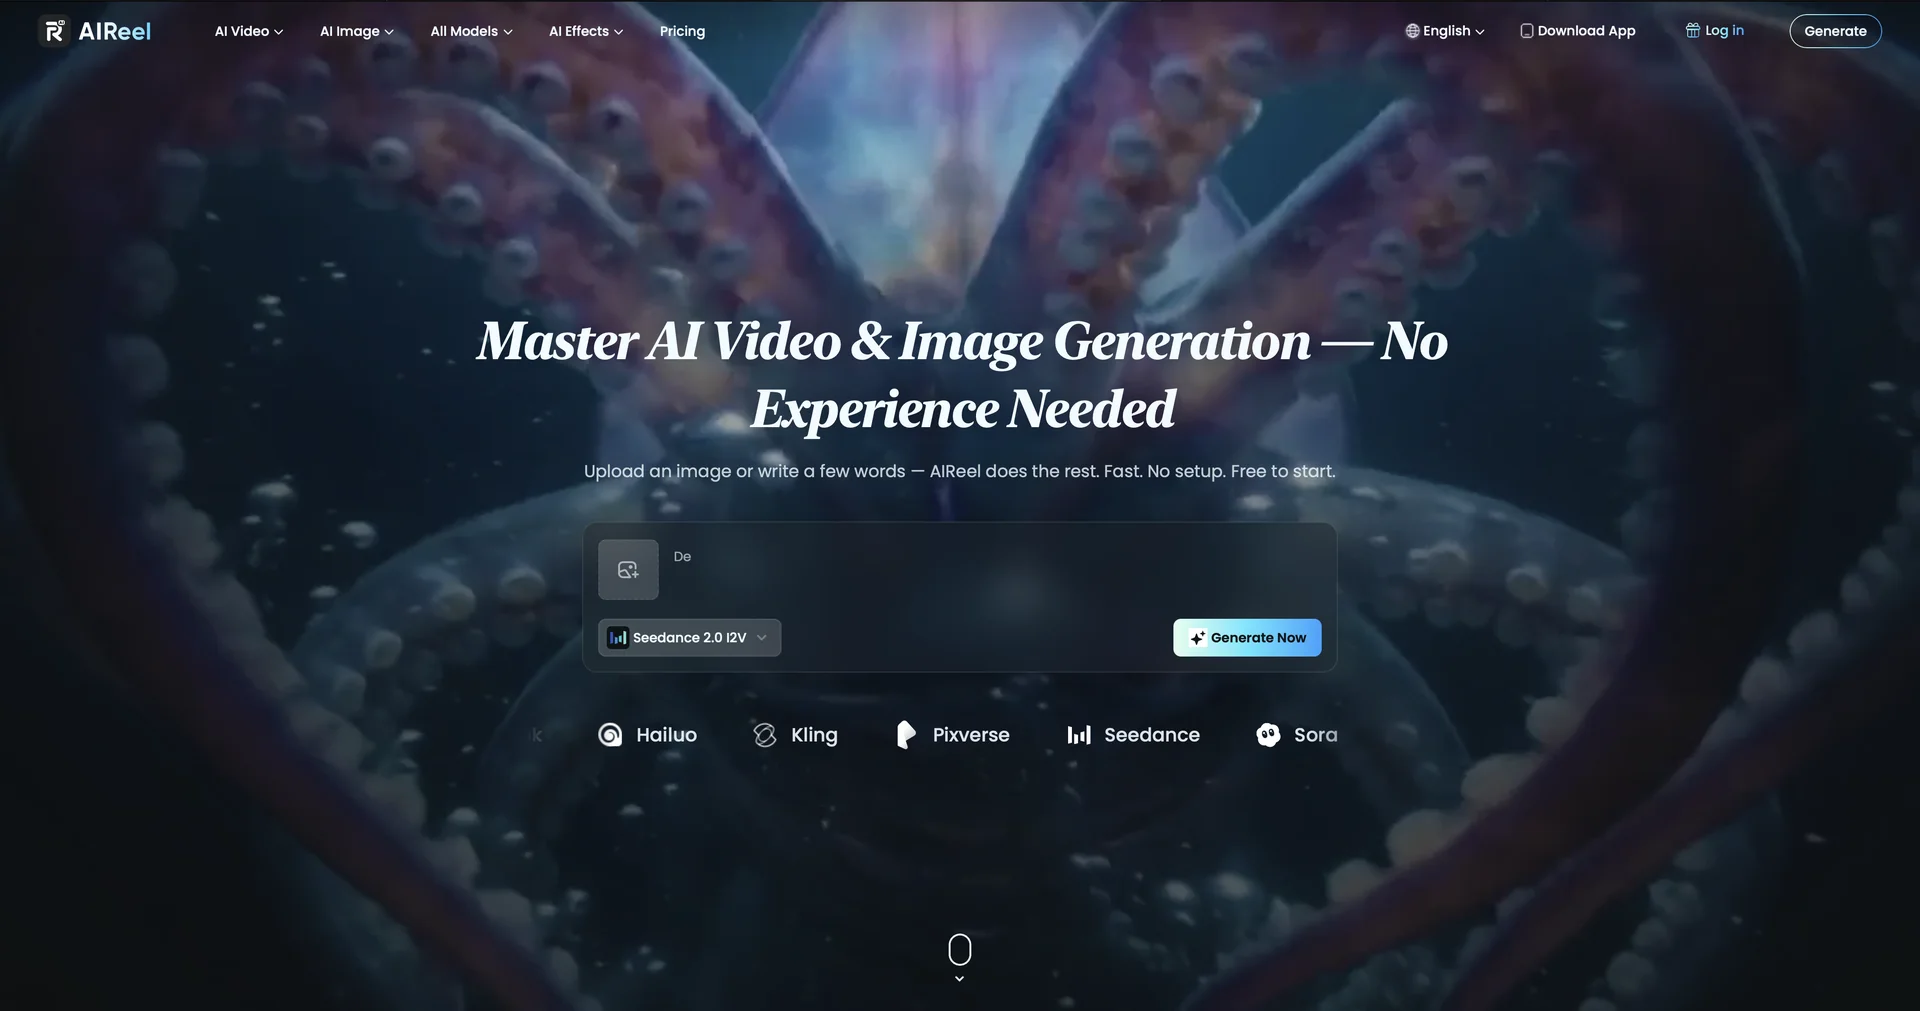Viewport: 1920px width, 1011px height.
Task: Click the Generate button in the header
Action: 1834,31
